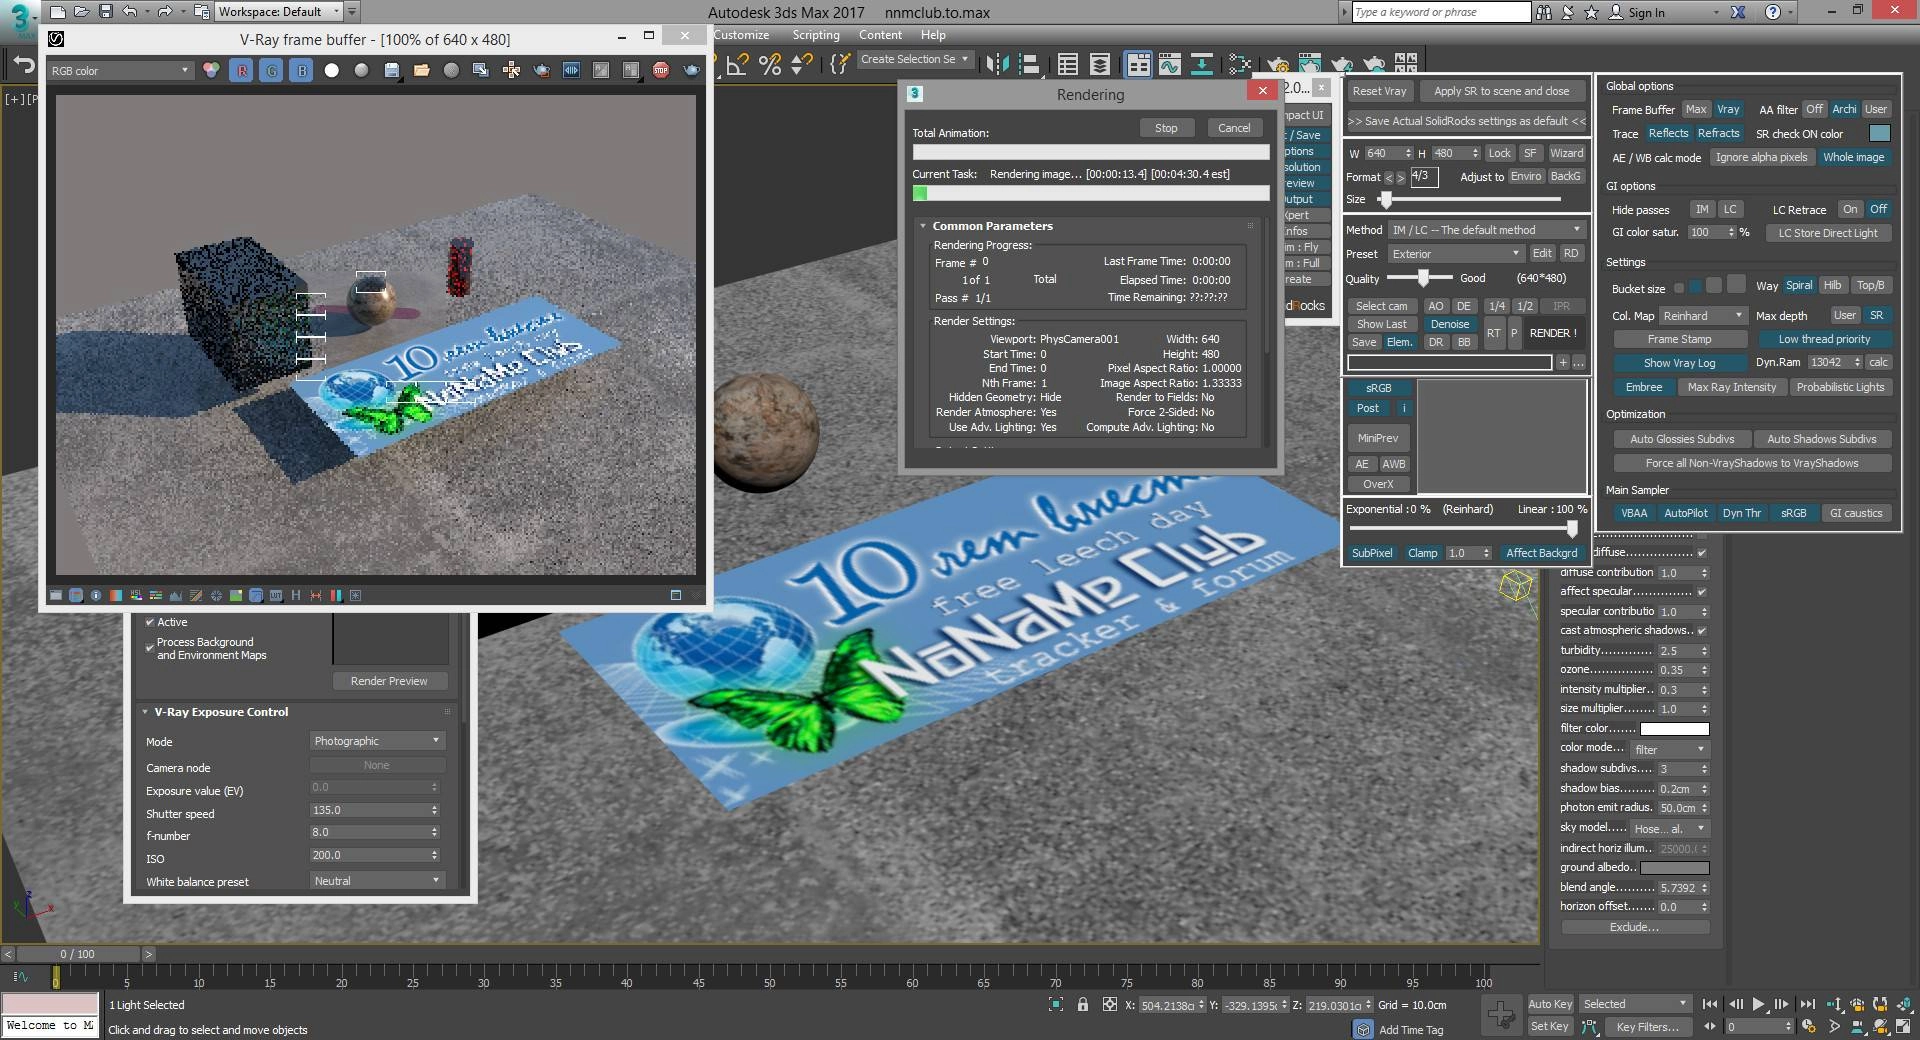Open the sky model dropdown

tap(1669, 828)
